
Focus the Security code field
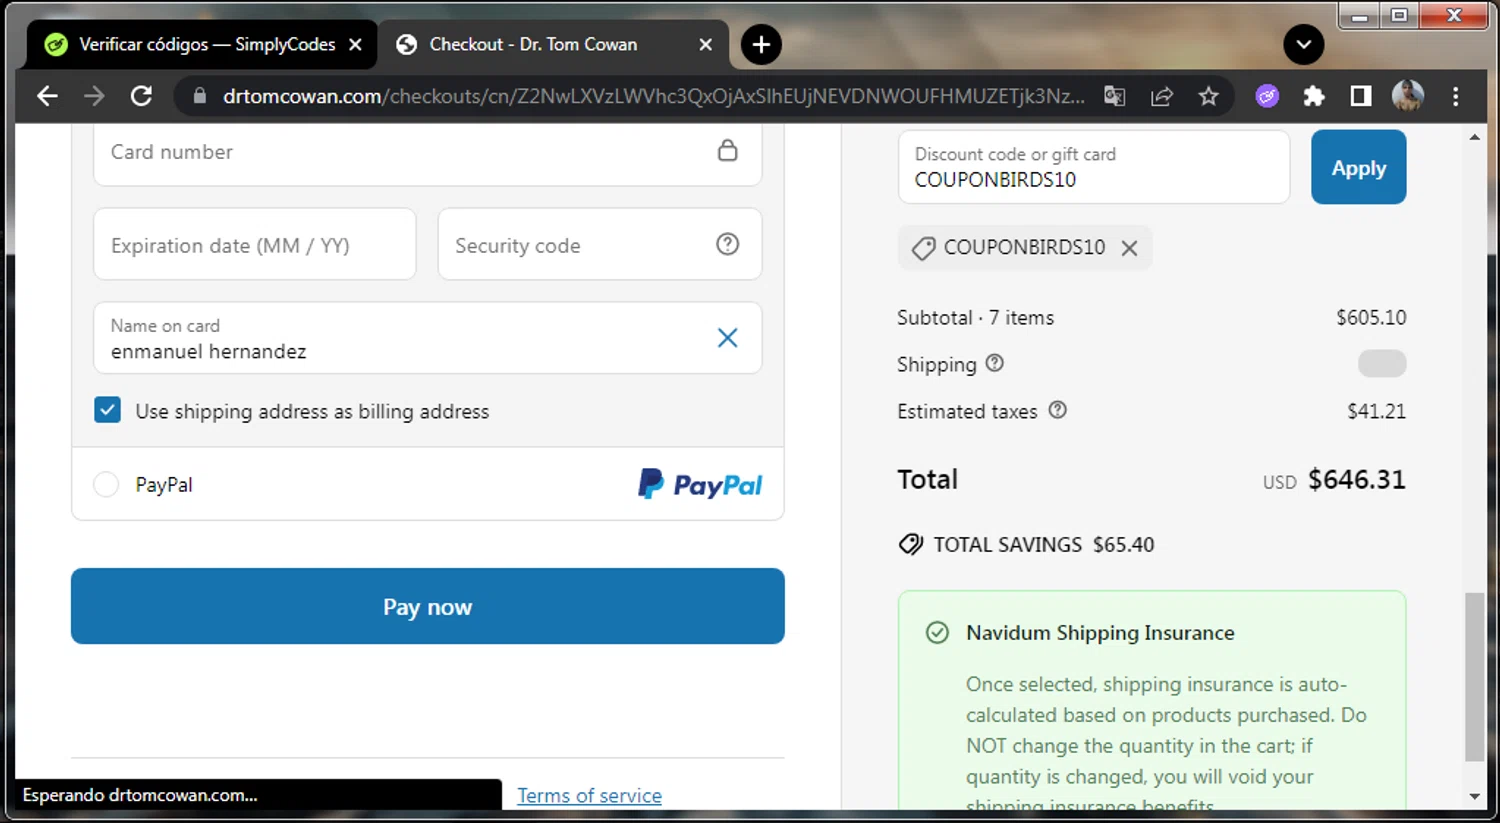[599, 244]
